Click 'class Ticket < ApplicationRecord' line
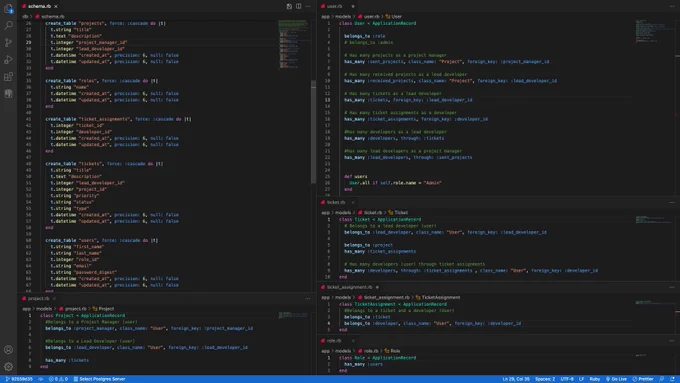The height and width of the screenshot is (383, 680). tap(380, 219)
